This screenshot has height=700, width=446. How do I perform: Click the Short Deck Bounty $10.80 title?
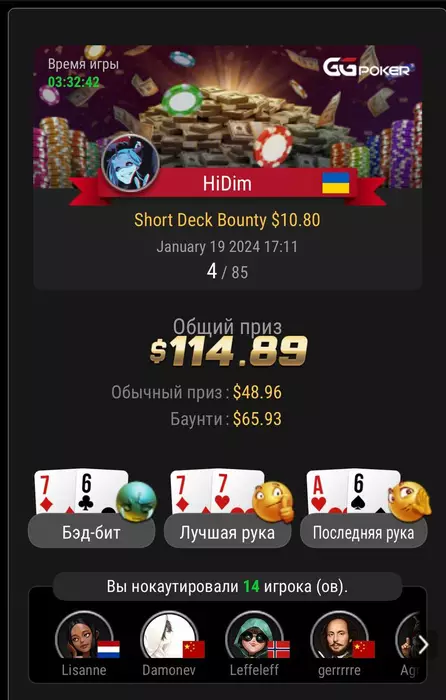pyautogui.click(x=227, y=220)
